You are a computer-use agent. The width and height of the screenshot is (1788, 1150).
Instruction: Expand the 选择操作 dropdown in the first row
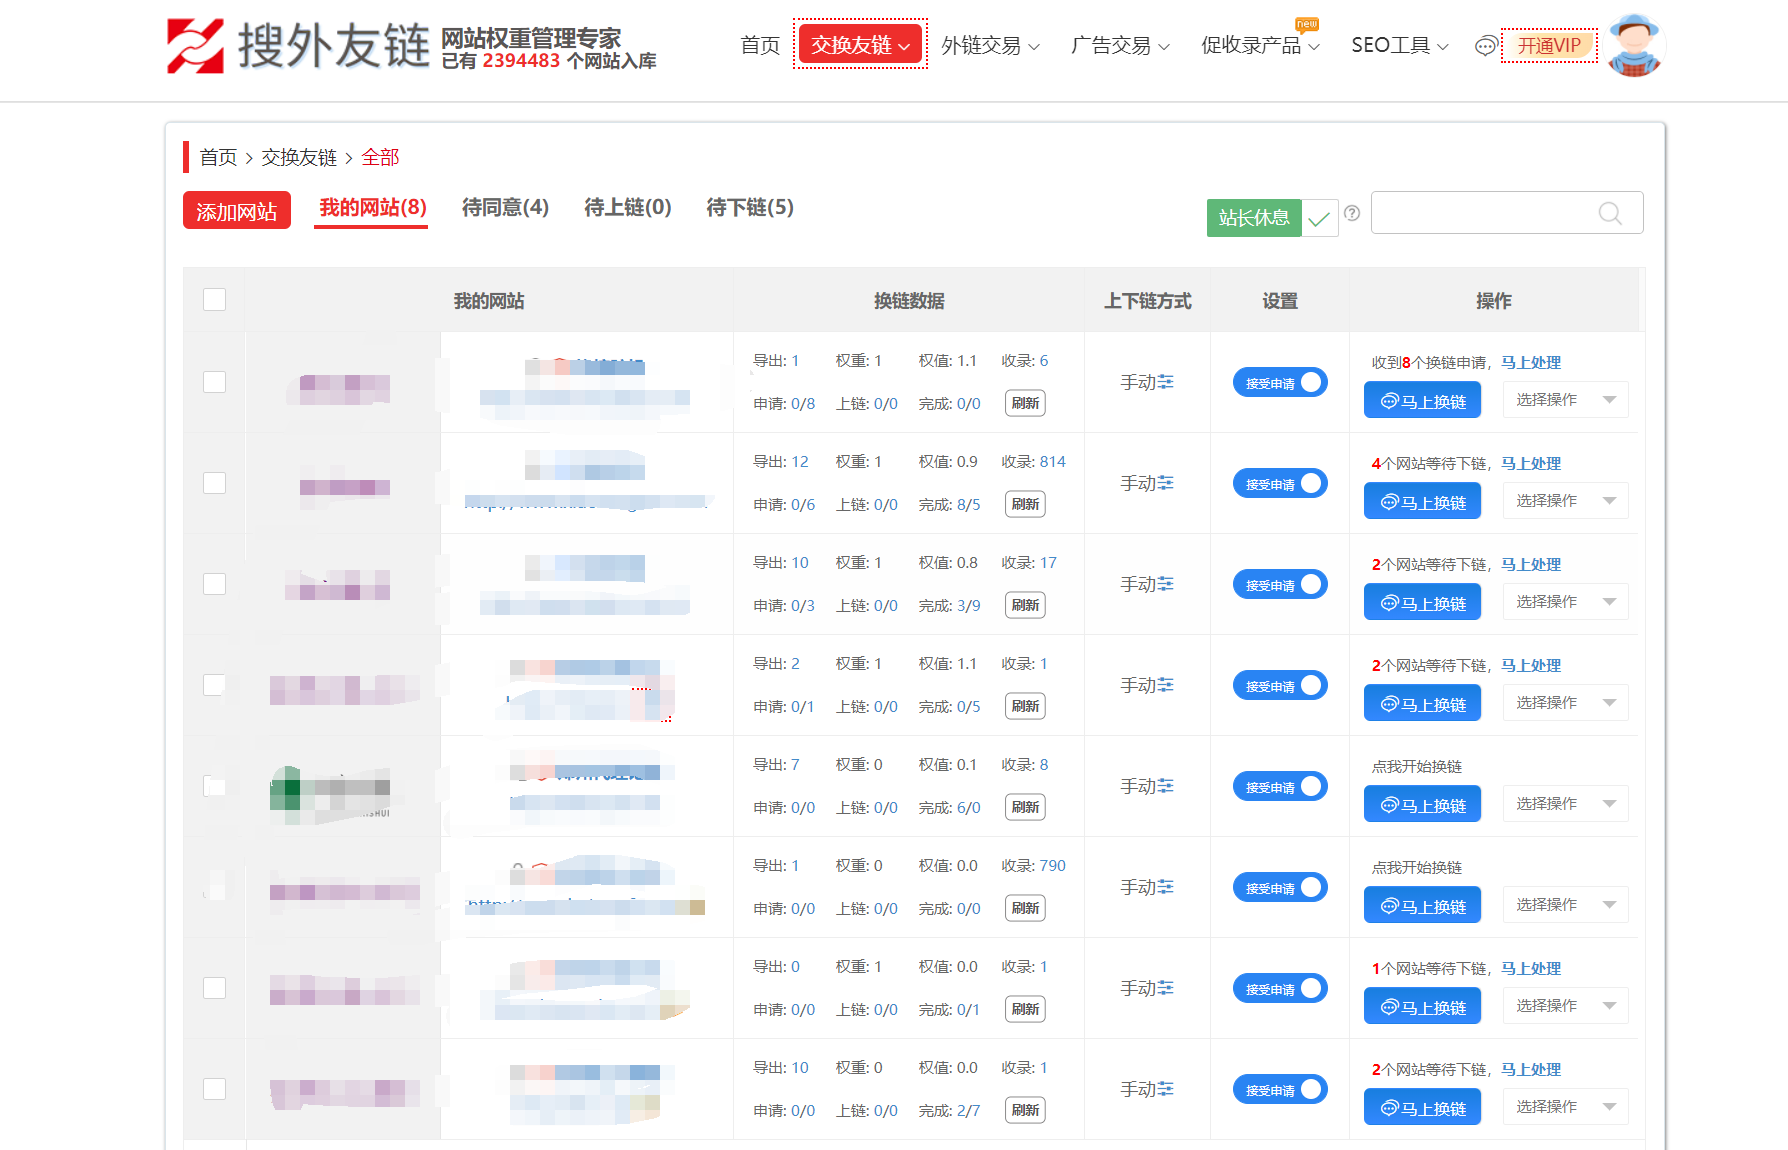(1565, 399)
